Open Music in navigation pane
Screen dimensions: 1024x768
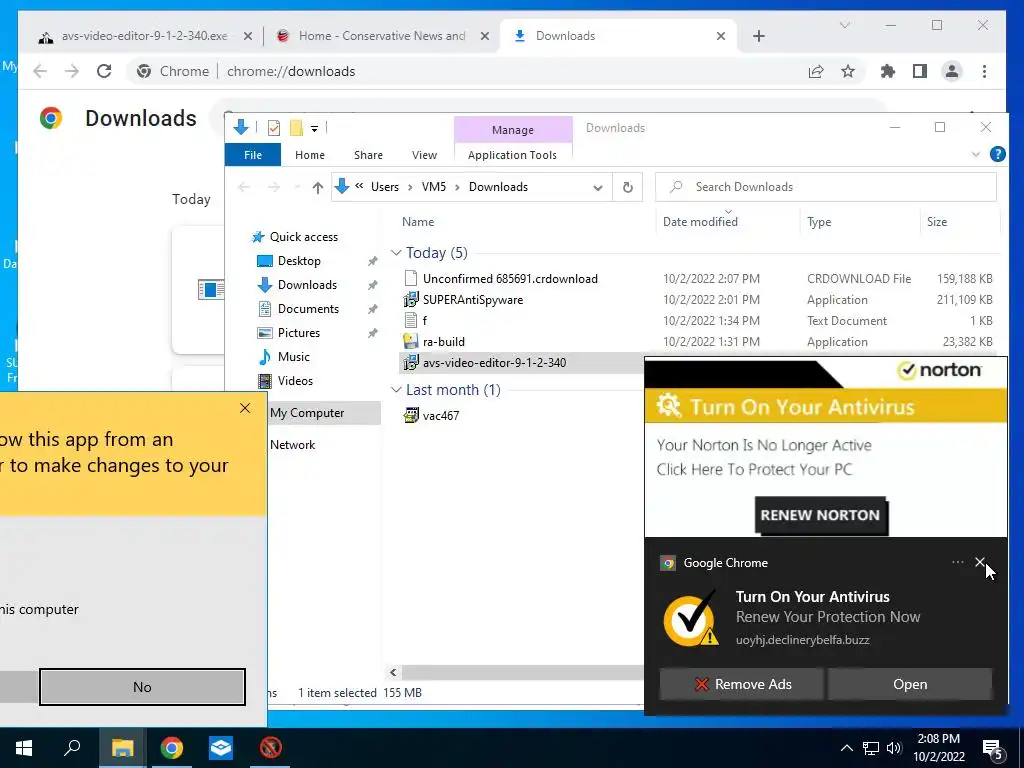pyautogui.click(x=294, y=357)
